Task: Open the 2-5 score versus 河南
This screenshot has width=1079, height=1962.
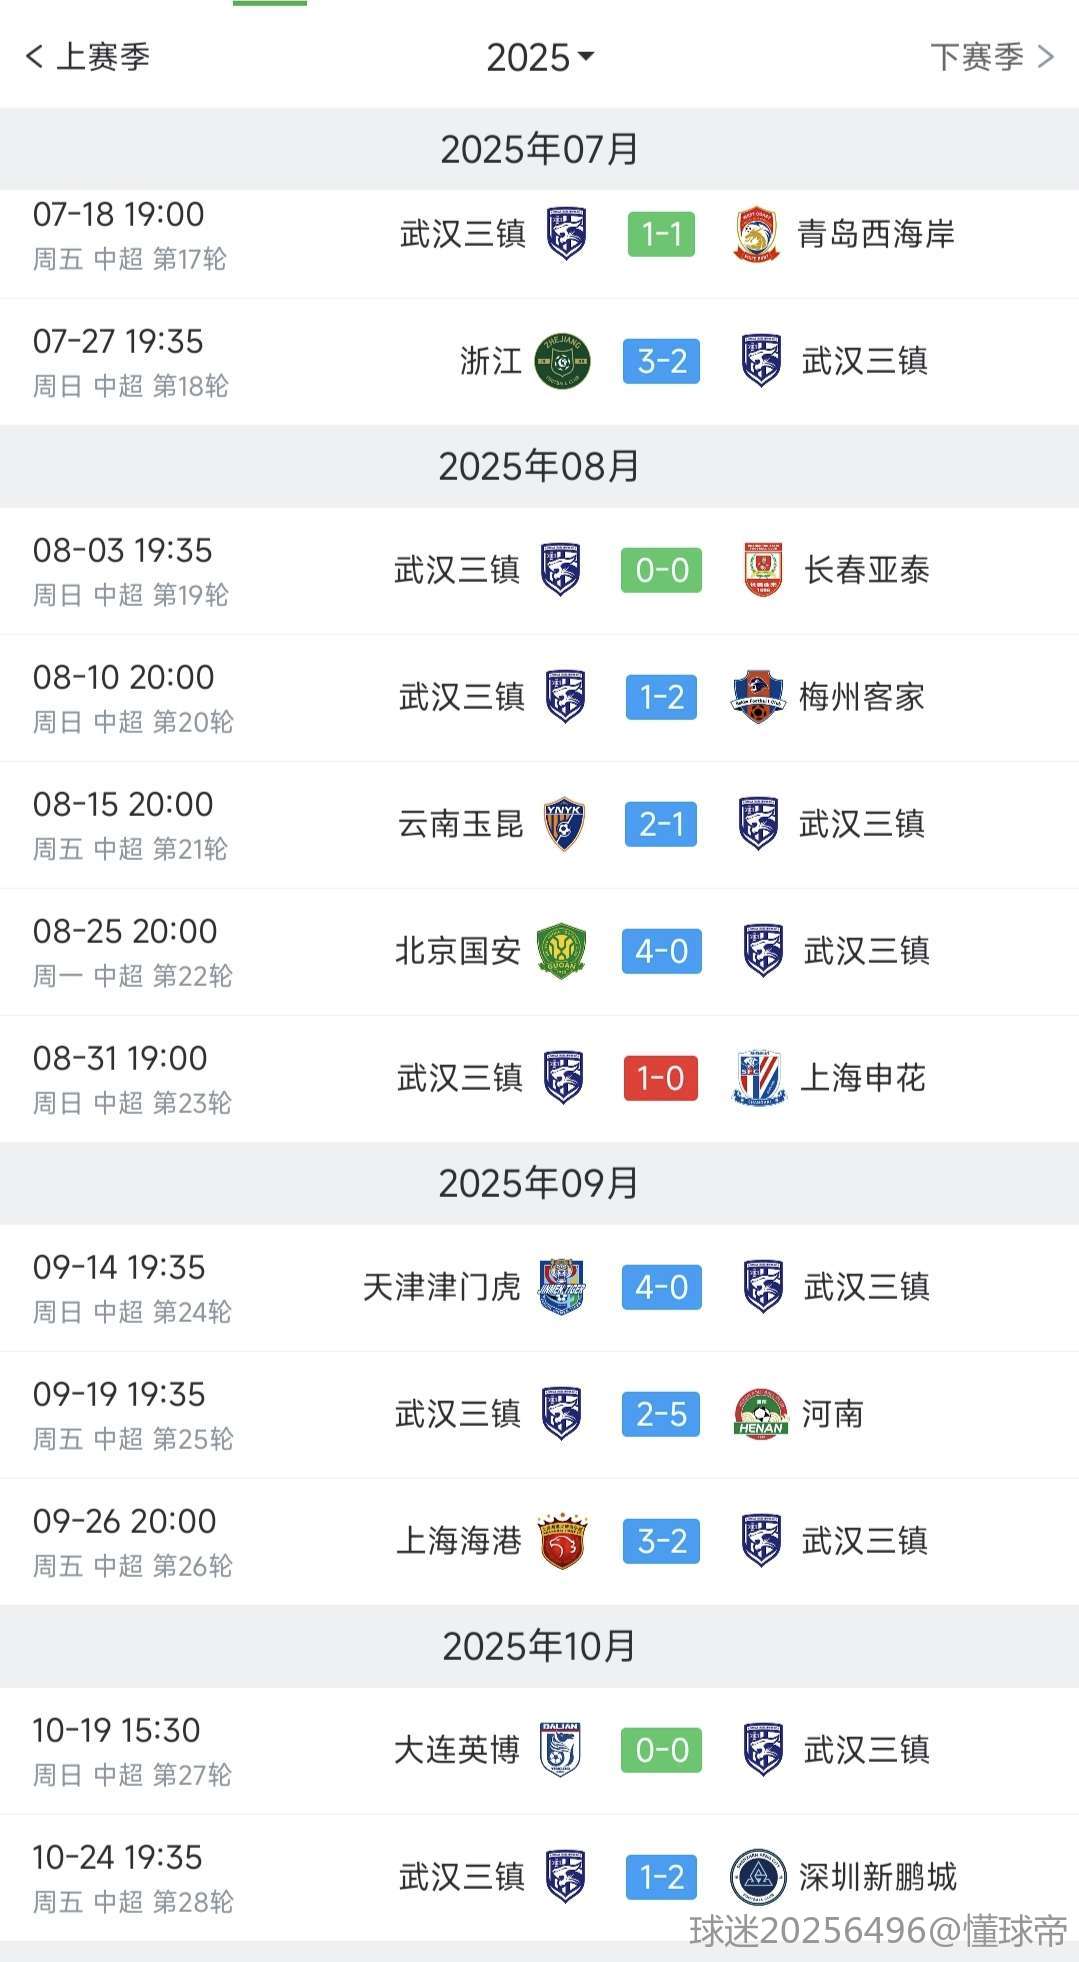Action: pos(661,1414)
